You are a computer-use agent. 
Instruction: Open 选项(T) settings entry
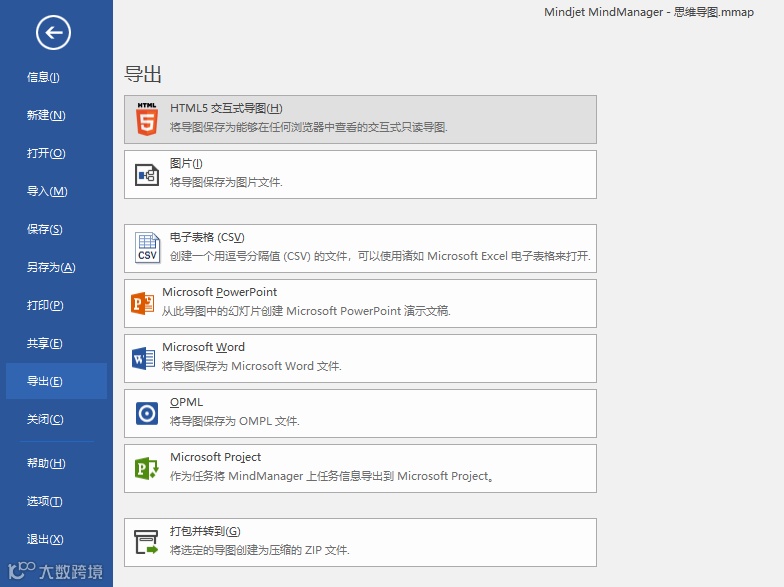44,501
